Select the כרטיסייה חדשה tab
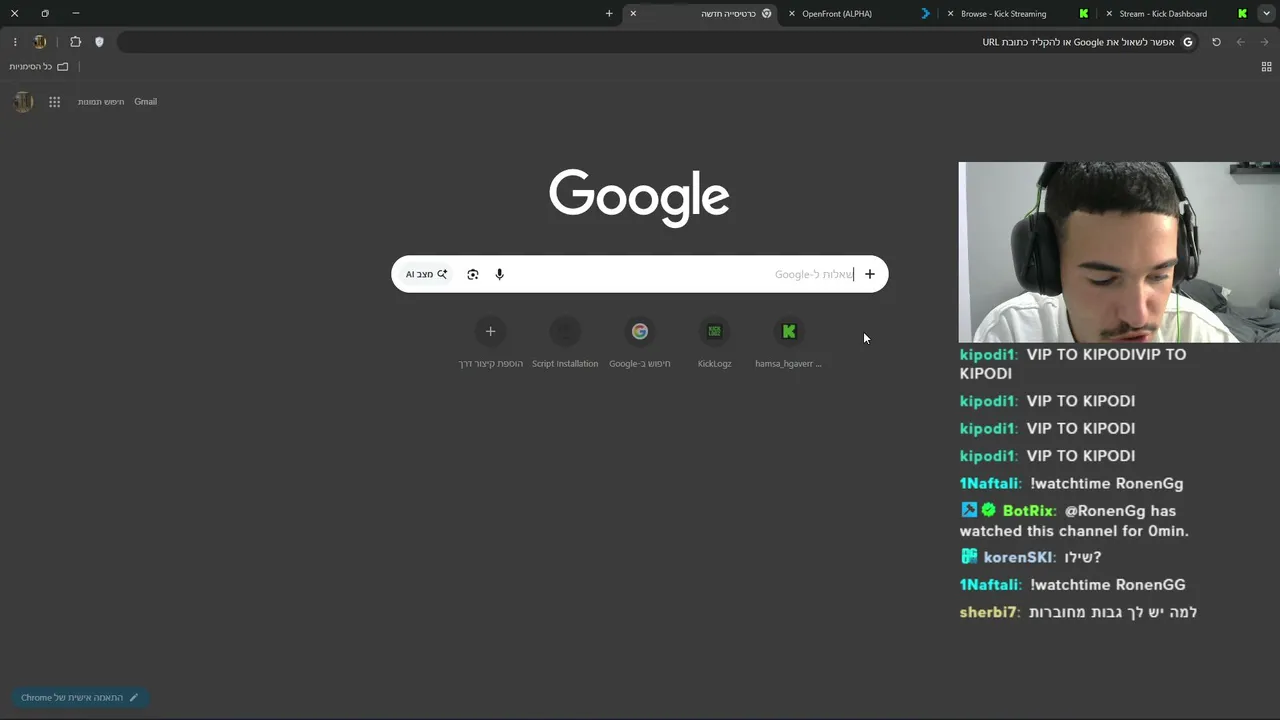Viewport: 1280px width, 720px height. 700,14
